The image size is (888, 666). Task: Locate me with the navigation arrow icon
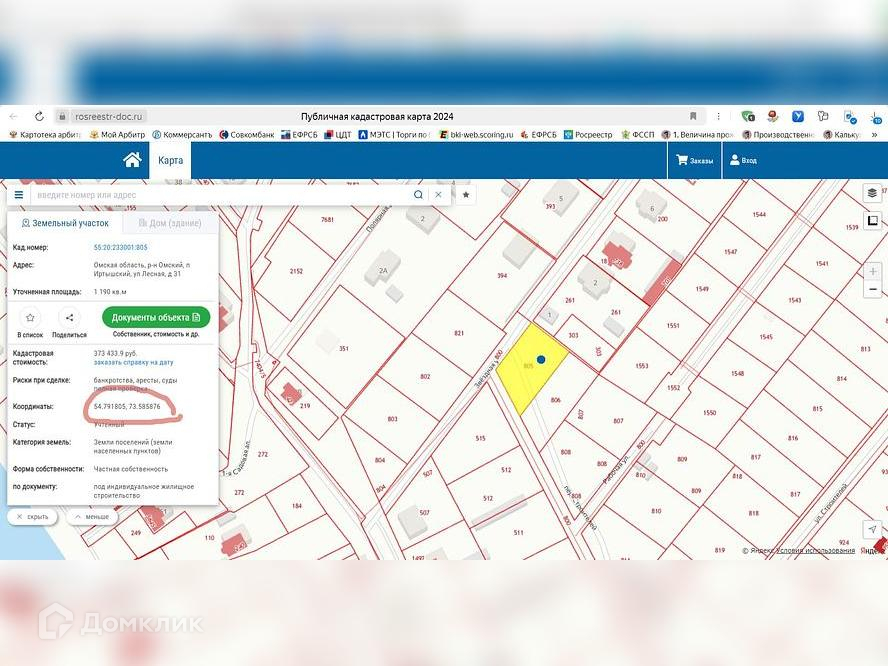point(872,529)
